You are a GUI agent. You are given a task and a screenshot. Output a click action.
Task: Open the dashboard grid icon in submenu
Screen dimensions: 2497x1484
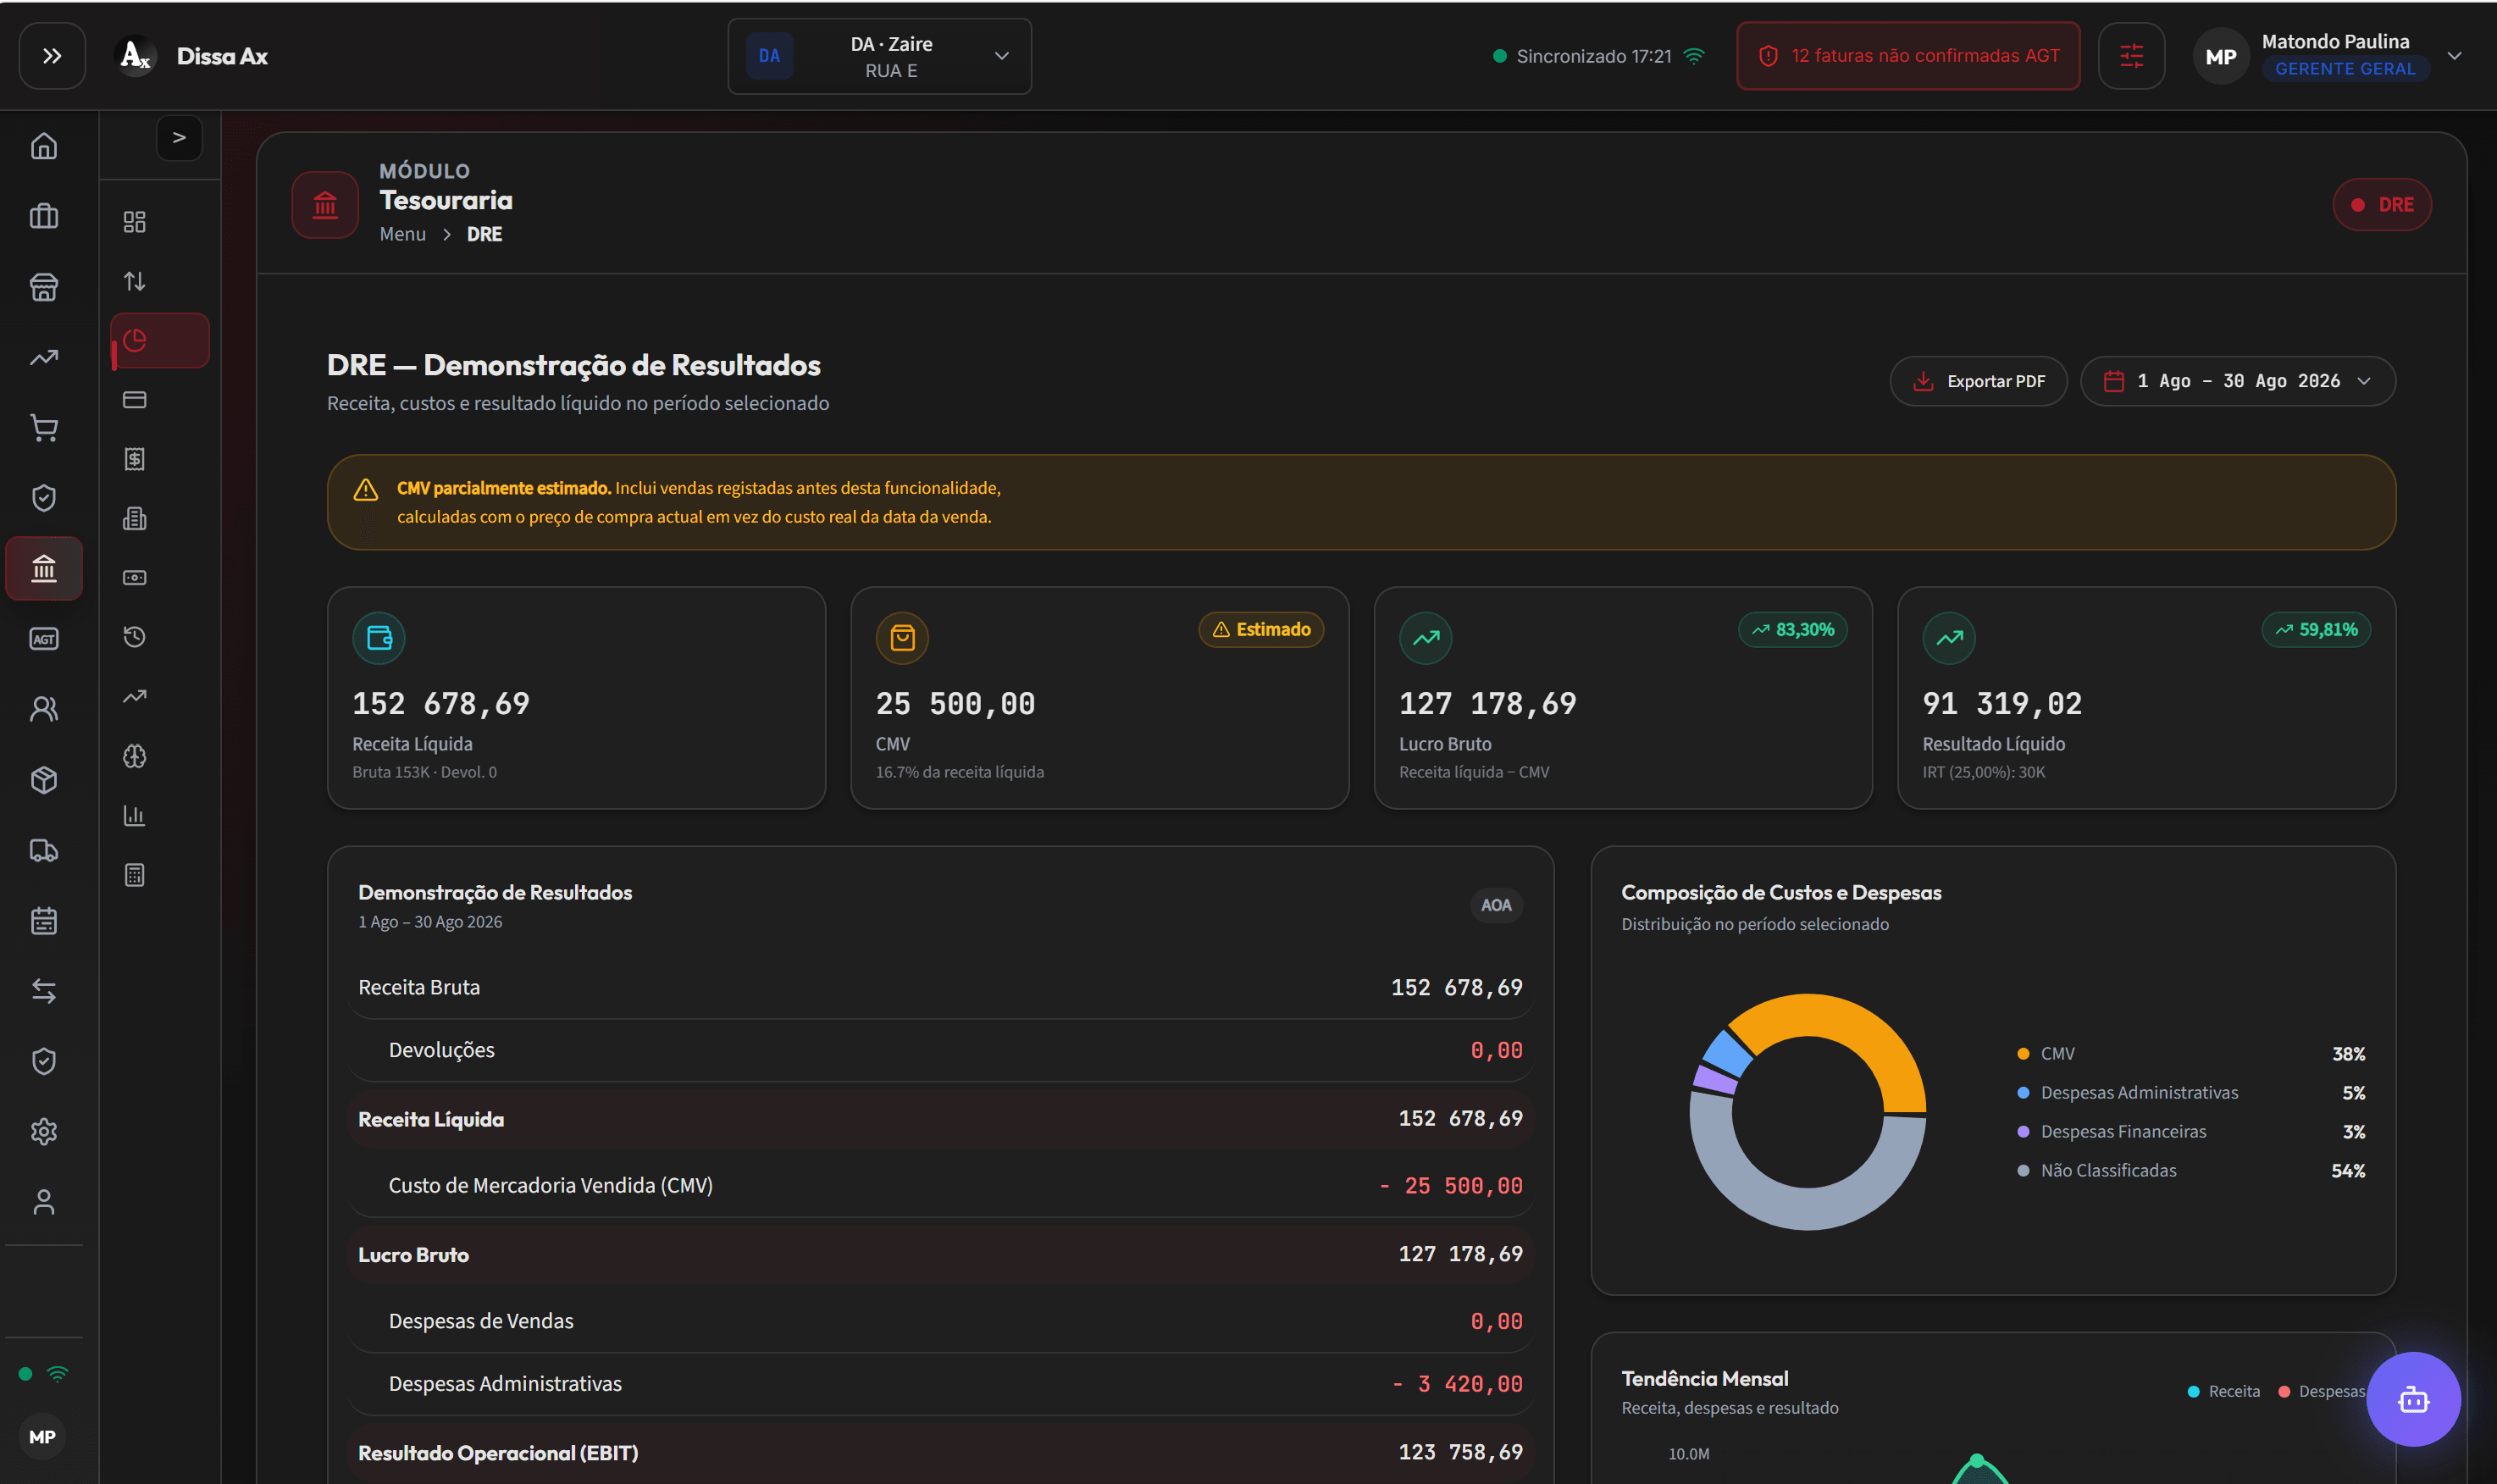pos(134,221)
